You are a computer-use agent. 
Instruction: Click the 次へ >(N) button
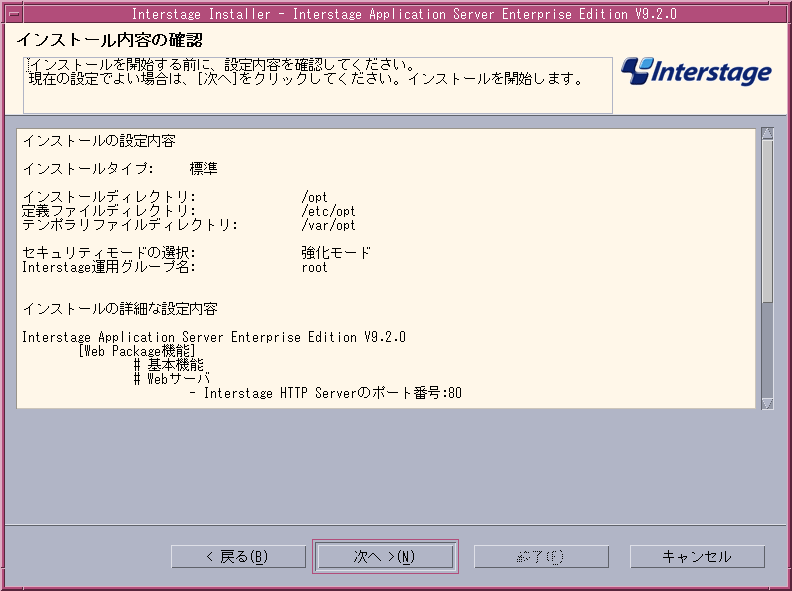[385, 557]
